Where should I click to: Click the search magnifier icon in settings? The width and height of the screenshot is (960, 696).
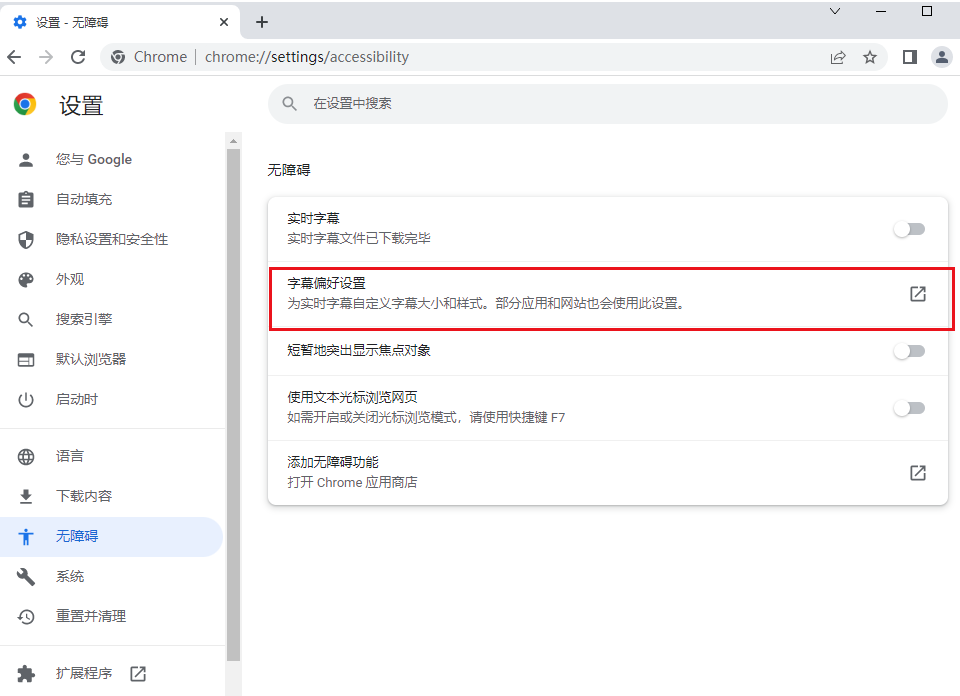click(290, 103)
